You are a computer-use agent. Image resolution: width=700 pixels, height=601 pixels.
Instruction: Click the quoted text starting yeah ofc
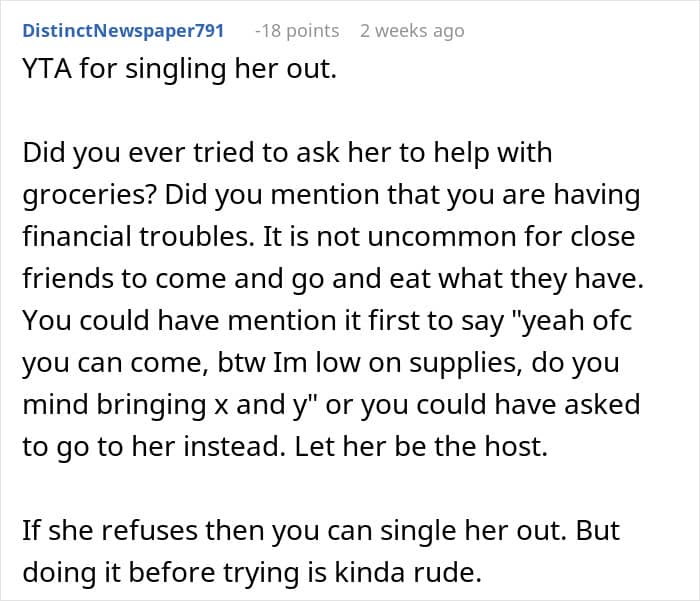click(572, 321)
